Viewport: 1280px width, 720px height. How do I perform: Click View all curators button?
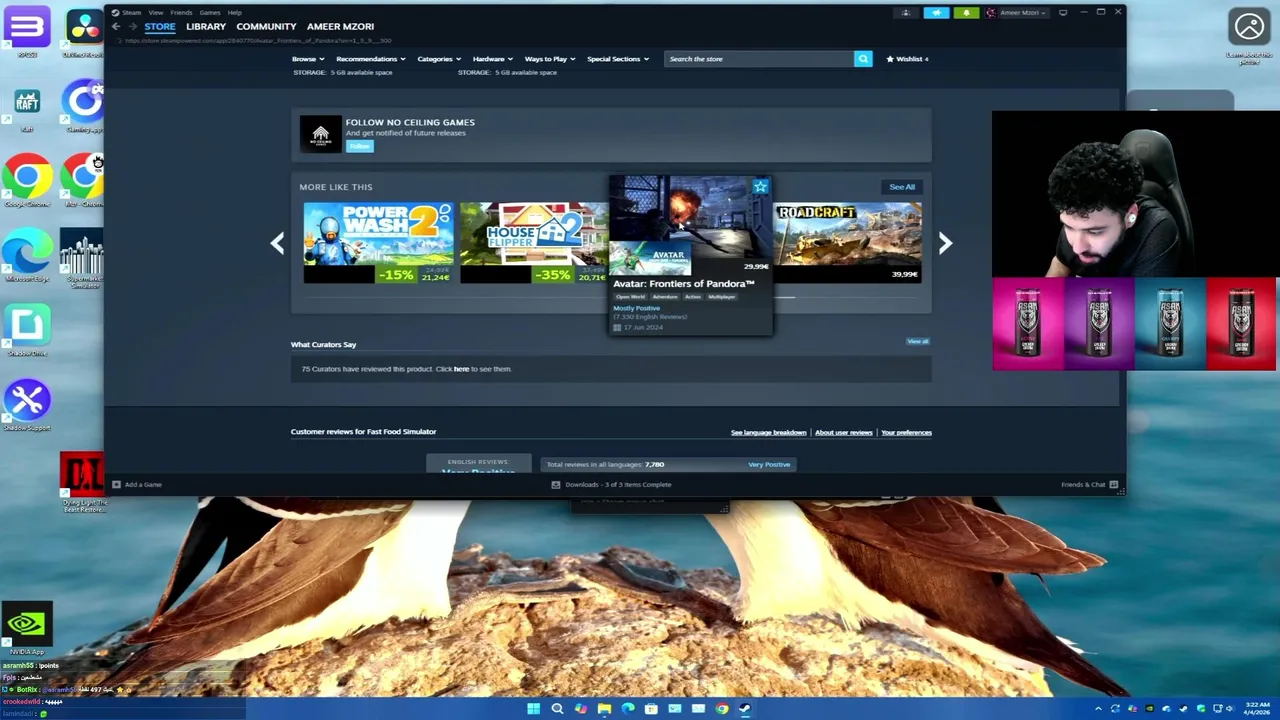click(x=918, y=342)
